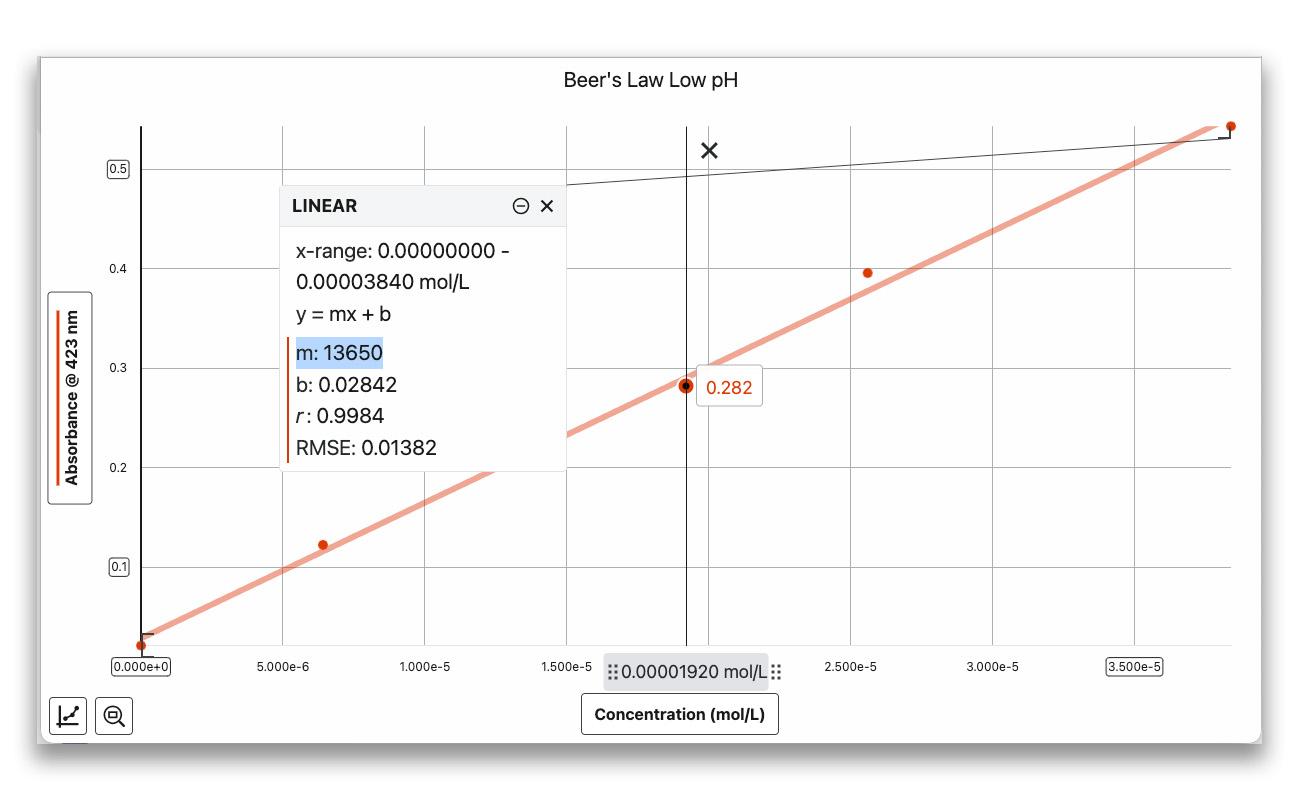The image size is (1300, 800).
Task: Grab the right drag handle of examine label
Action: 776,672
